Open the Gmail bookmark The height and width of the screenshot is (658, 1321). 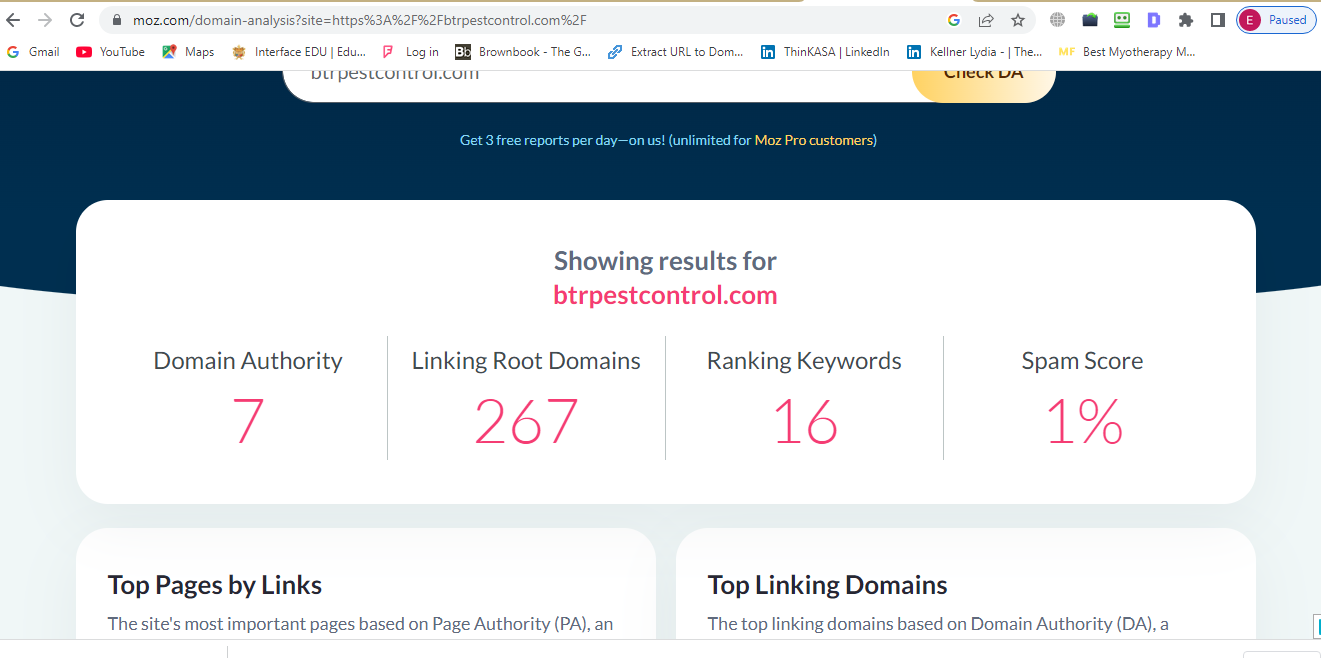[33, 52]
